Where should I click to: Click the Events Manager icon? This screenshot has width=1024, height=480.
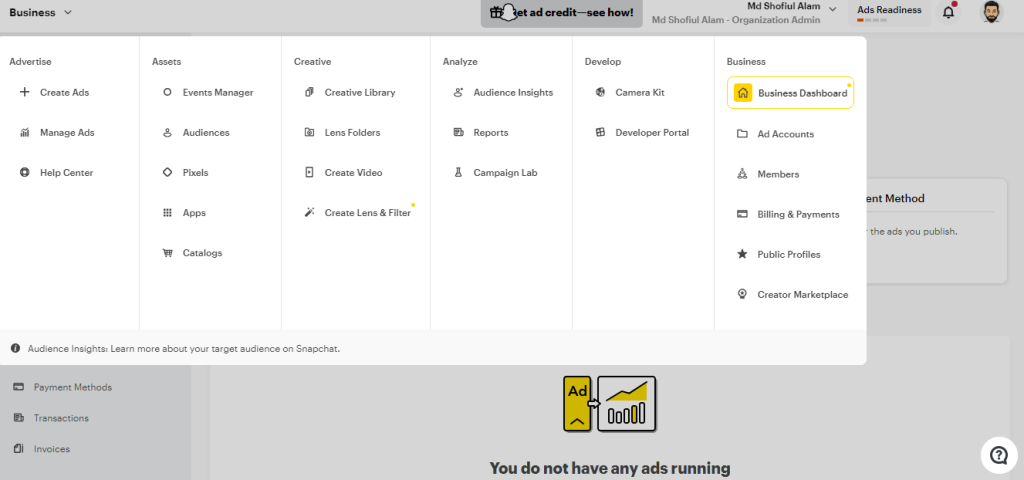pyautogui.click(x=167, y=93)
